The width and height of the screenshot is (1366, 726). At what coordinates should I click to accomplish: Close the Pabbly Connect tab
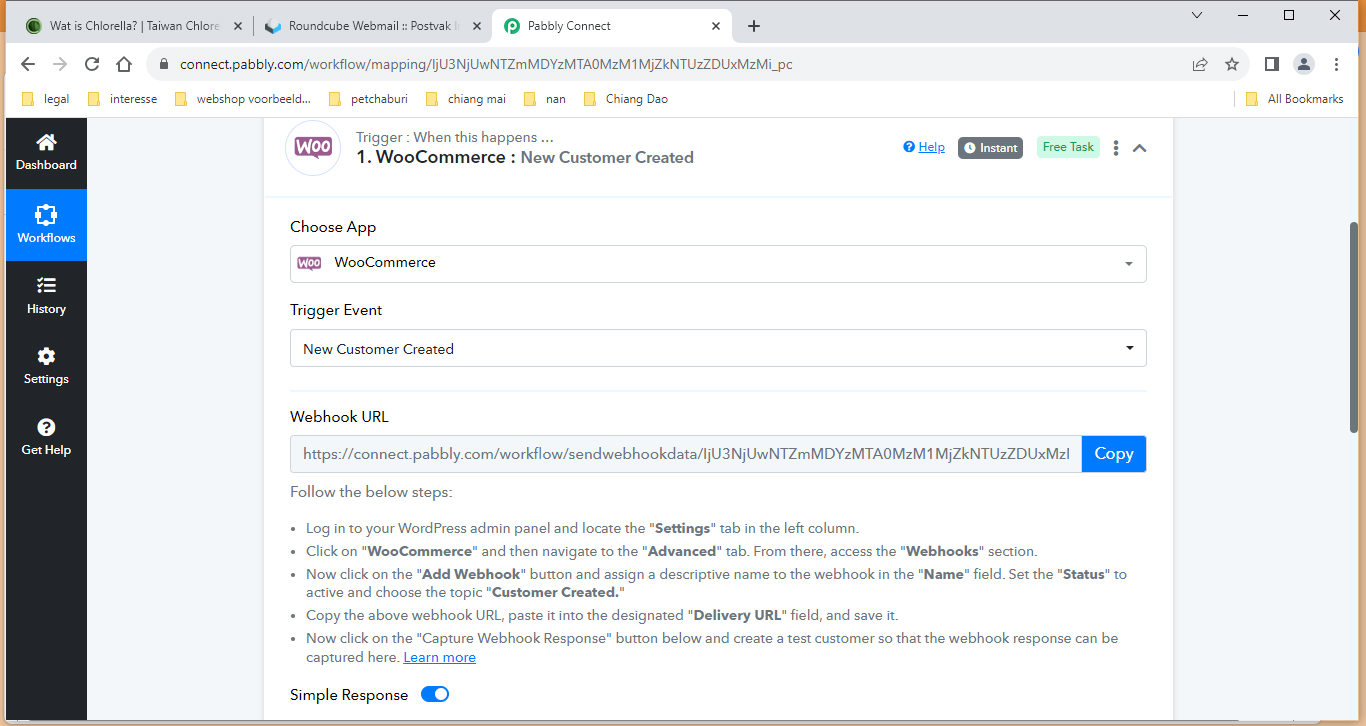click(715, 26)
